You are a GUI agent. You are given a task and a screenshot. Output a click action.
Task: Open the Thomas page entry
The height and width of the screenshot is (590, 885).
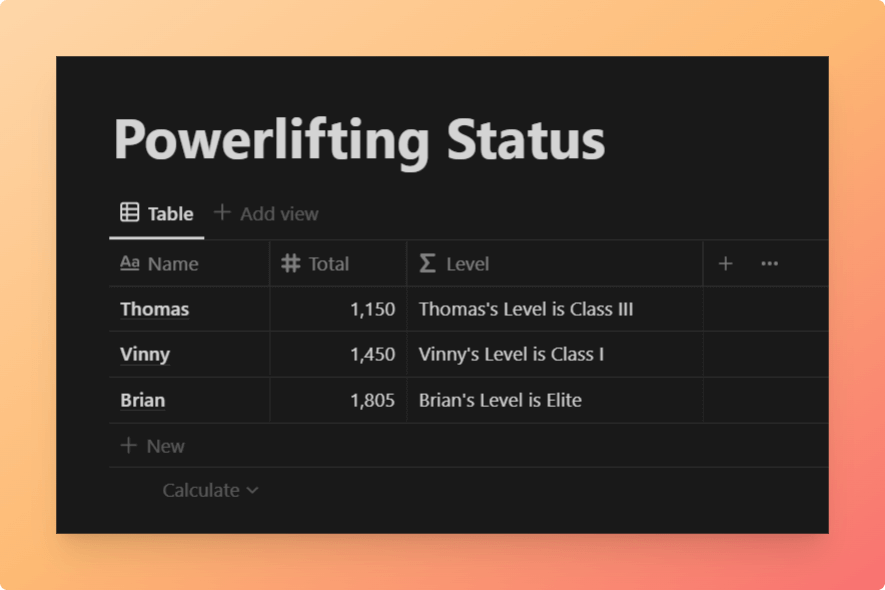155,309
